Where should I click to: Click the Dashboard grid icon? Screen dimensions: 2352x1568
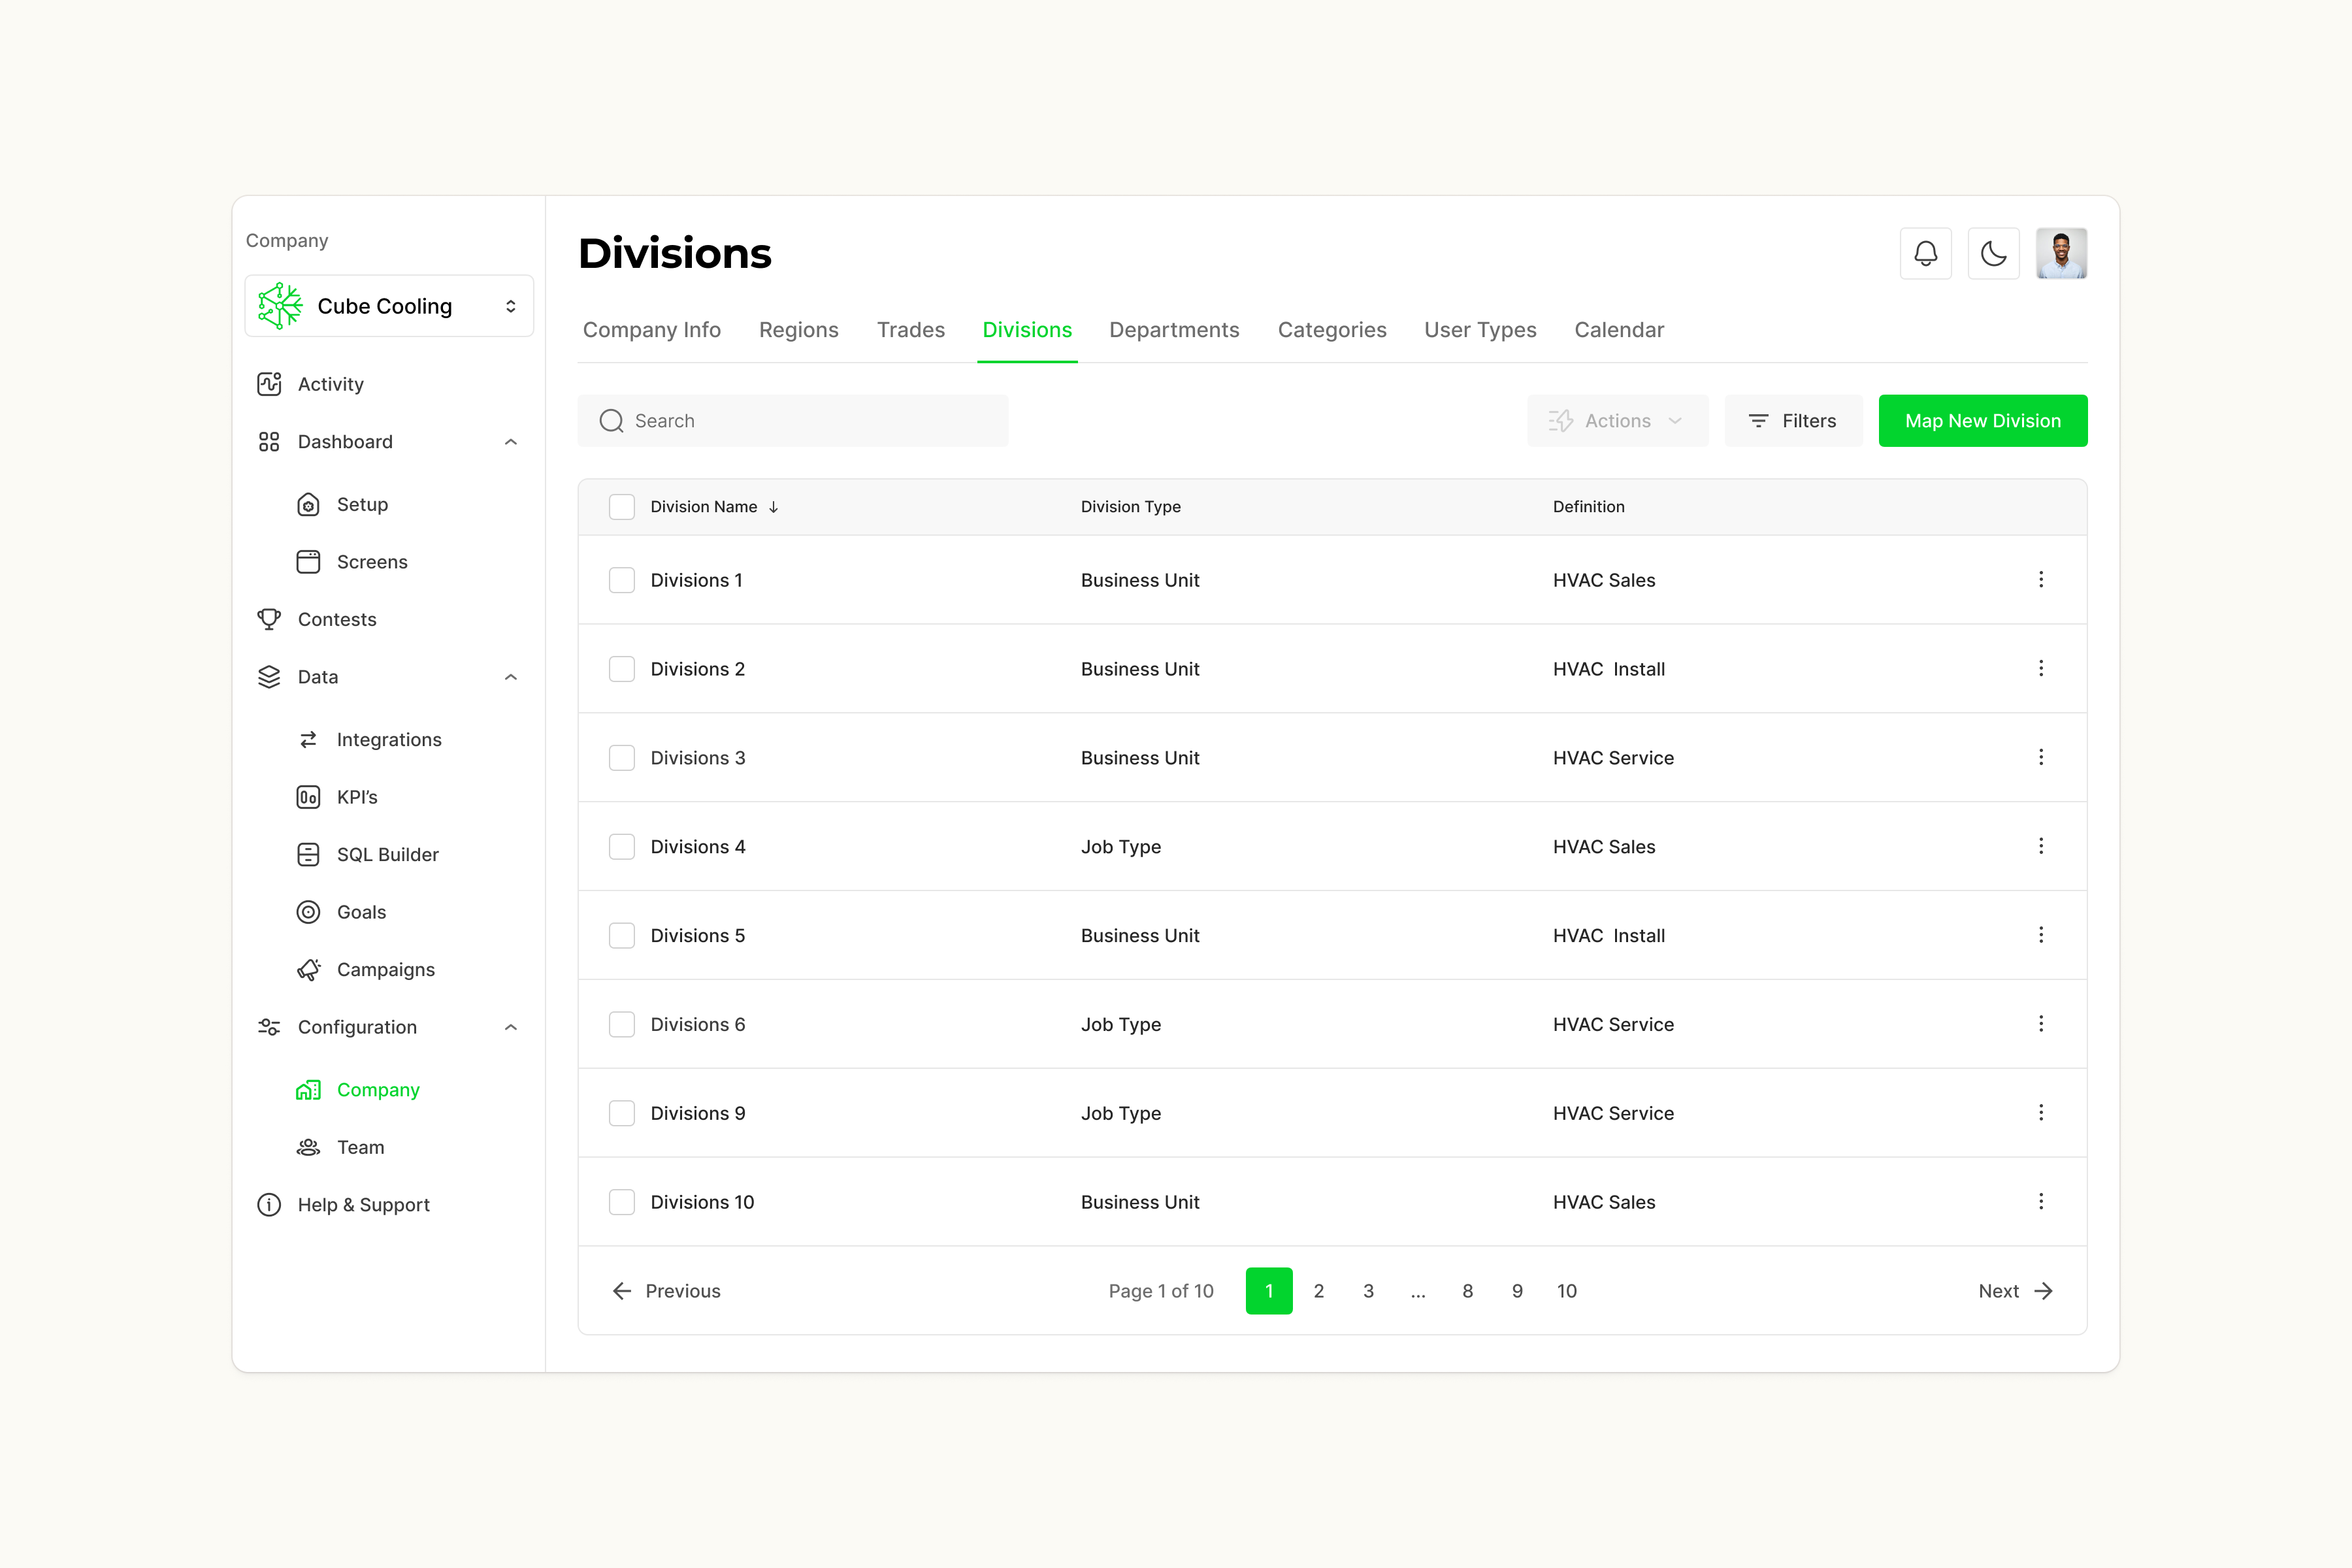269,442
